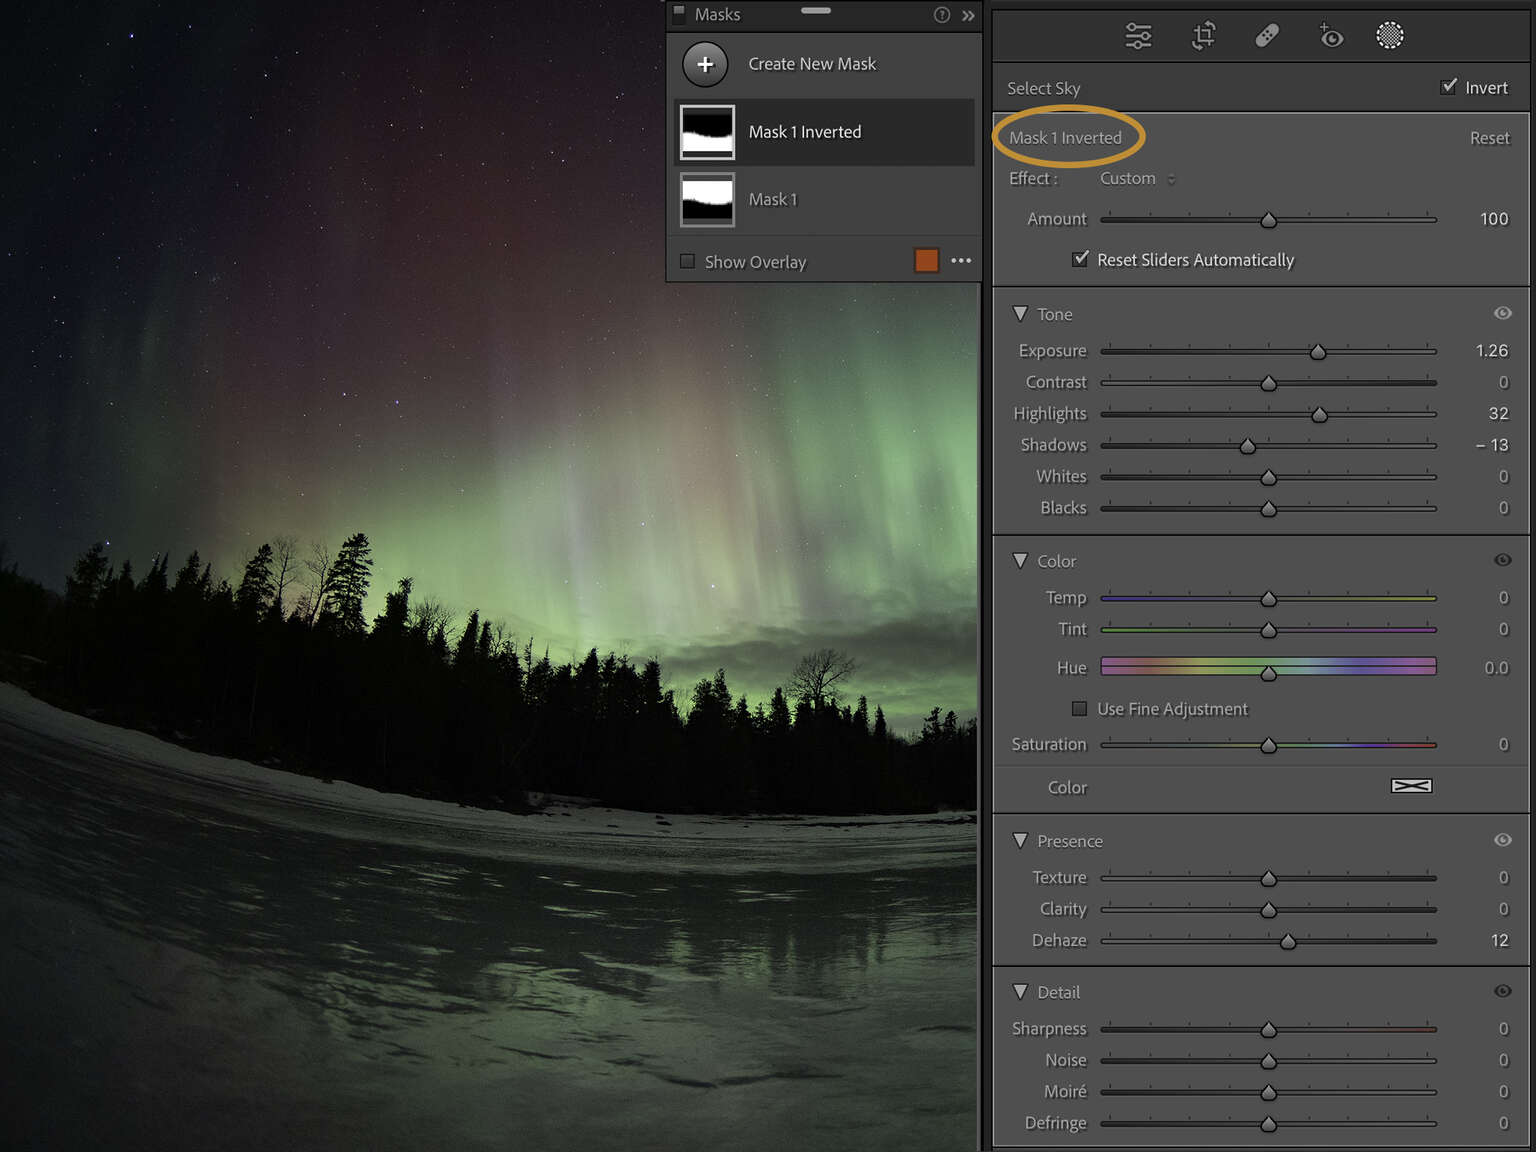
Task: Click the orange overlay color swatch
Action: (926, 260)
